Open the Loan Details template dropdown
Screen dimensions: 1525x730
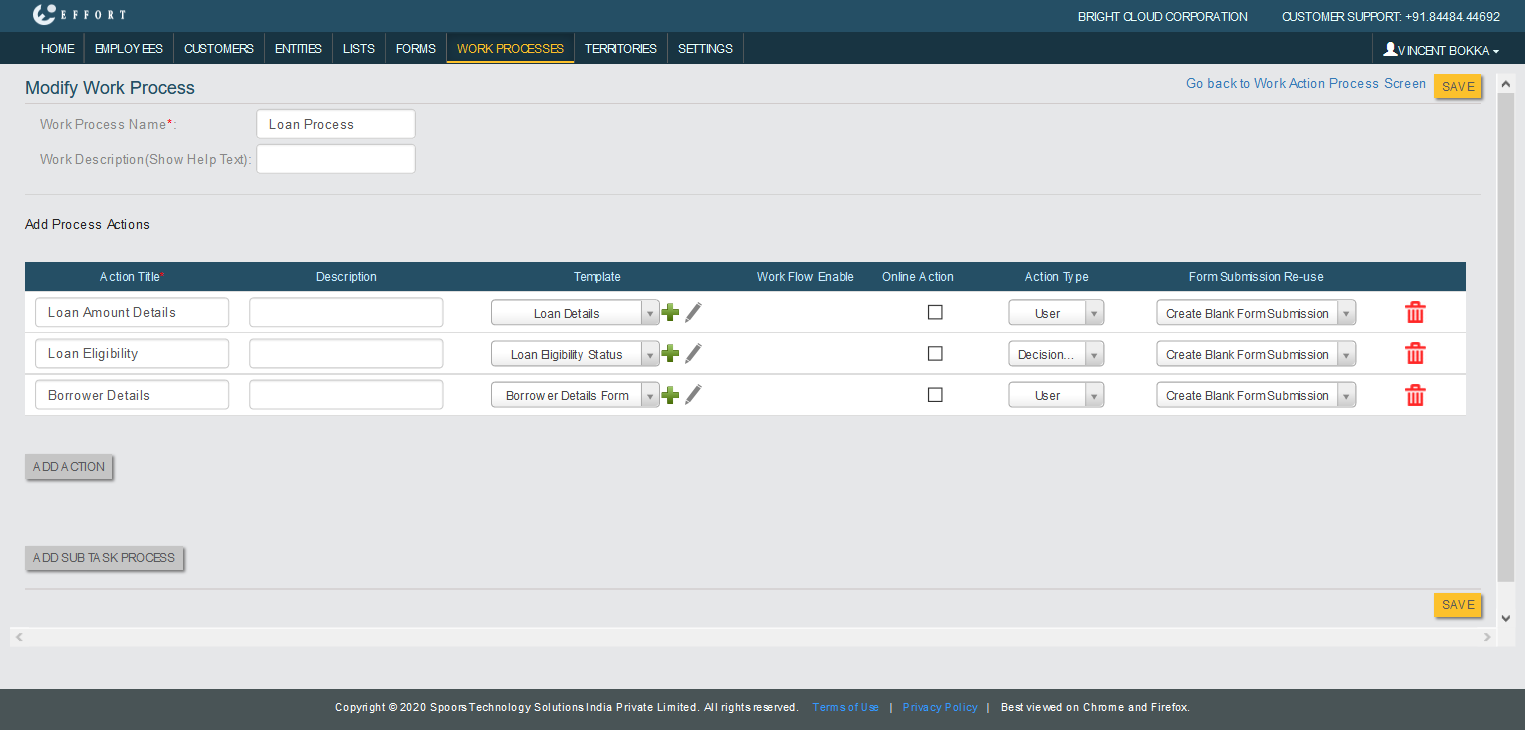[x=575, y=313]
